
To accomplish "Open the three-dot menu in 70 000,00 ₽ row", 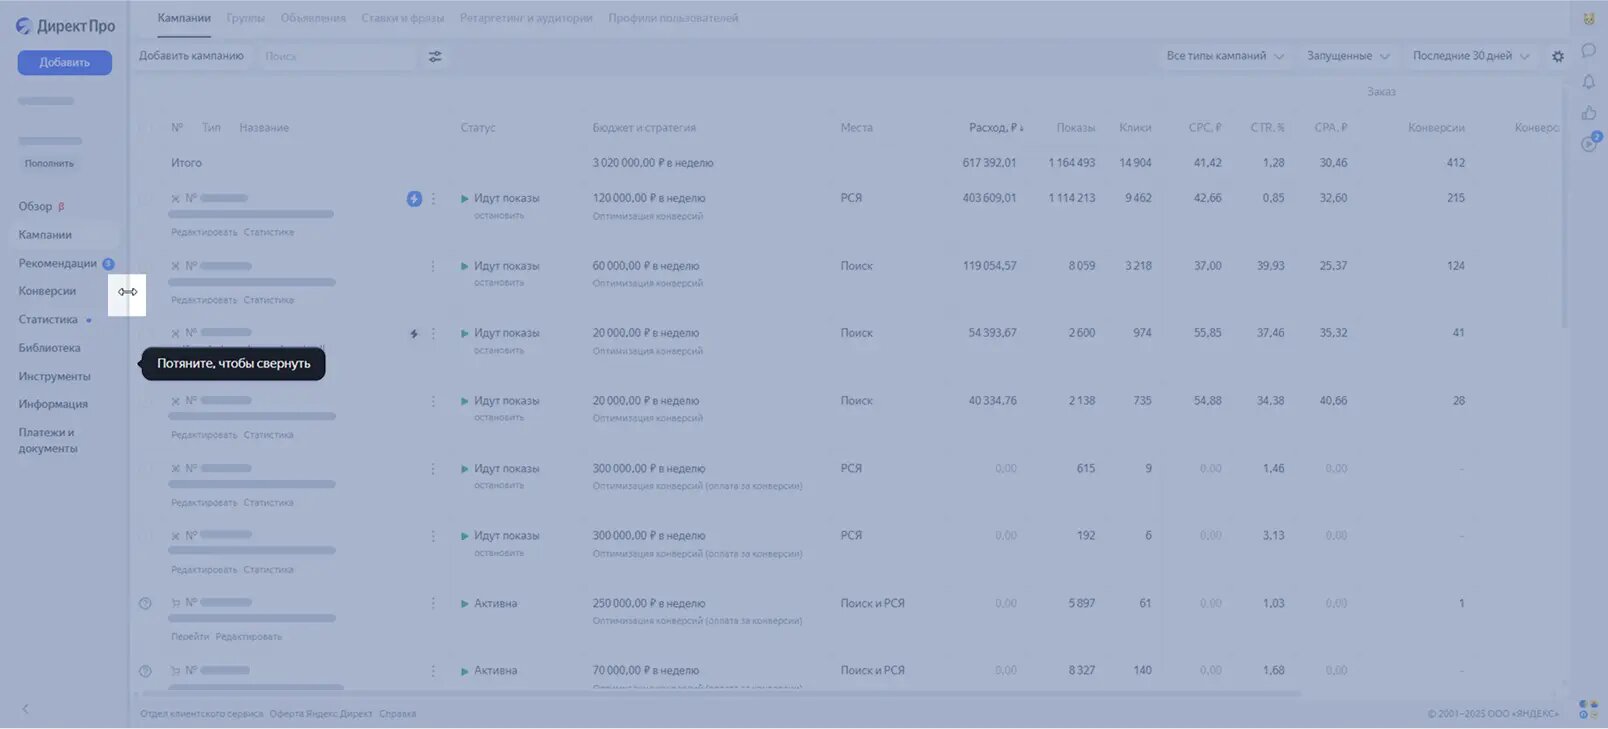I will 433,671.
